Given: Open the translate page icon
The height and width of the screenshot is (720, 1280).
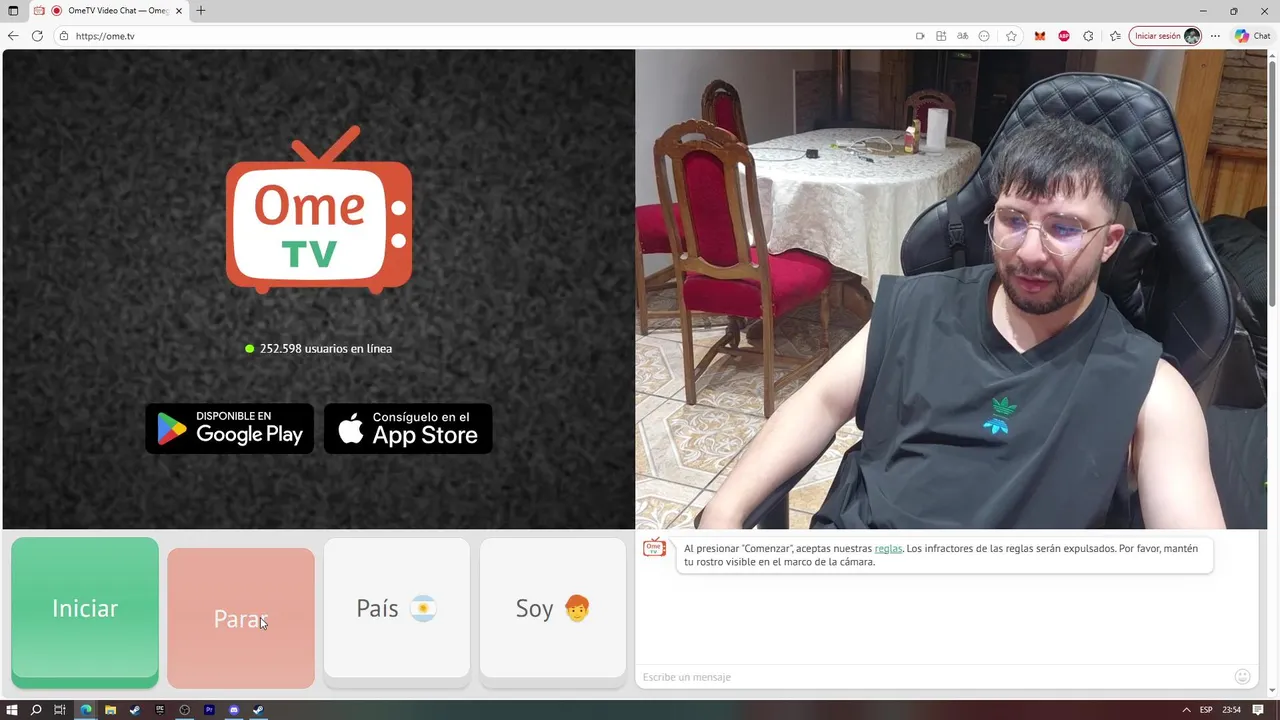Looking at the screenshot, I should (962, 36).
